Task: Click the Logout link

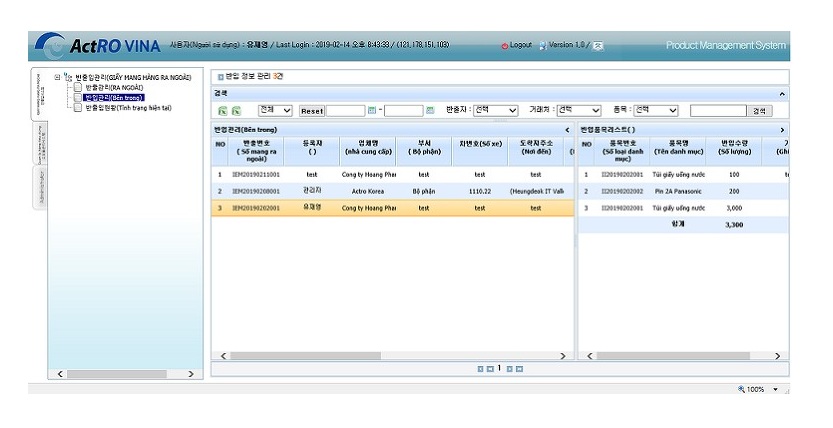Action: point(521,45)
